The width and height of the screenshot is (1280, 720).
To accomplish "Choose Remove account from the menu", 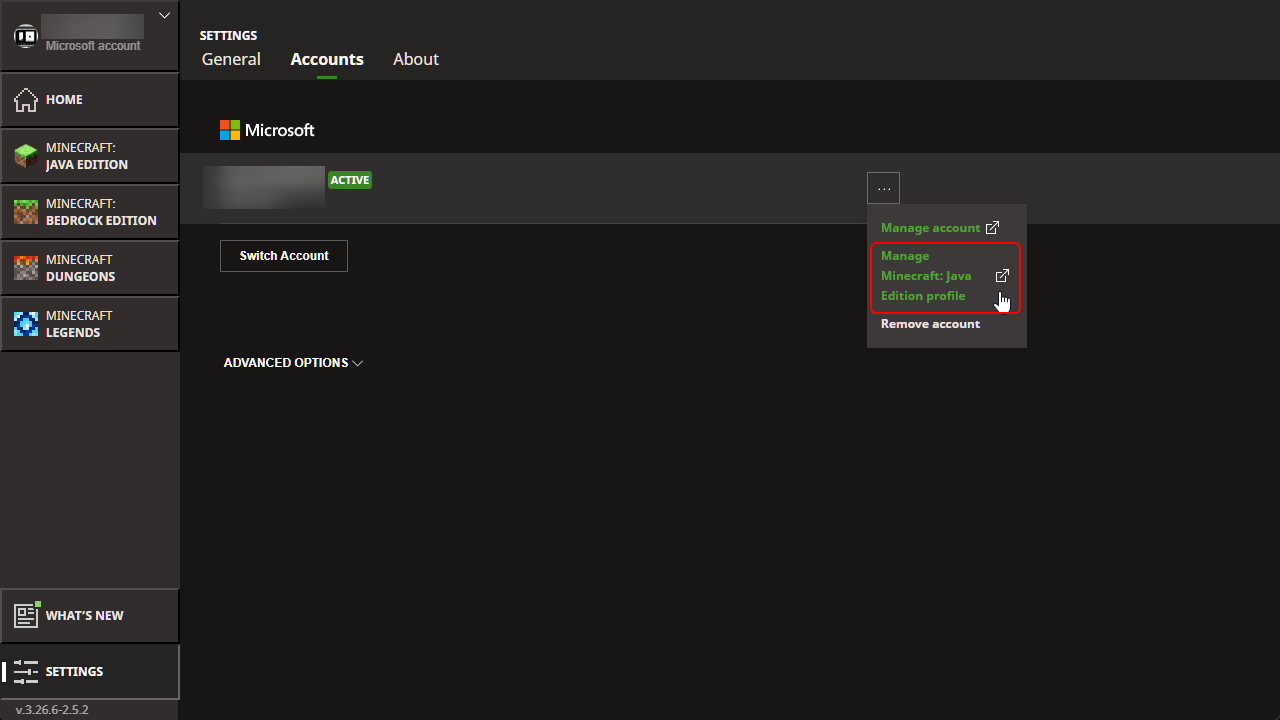I will (930, 324).
